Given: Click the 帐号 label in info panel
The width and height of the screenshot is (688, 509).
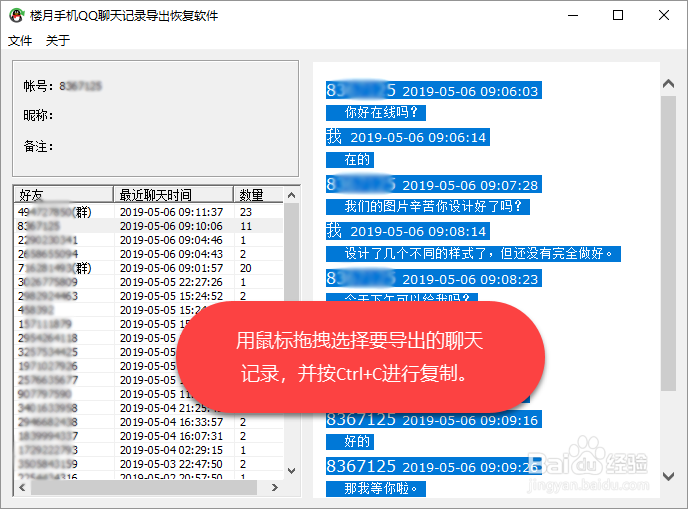Looking at the screenshot, I should 38,86.
